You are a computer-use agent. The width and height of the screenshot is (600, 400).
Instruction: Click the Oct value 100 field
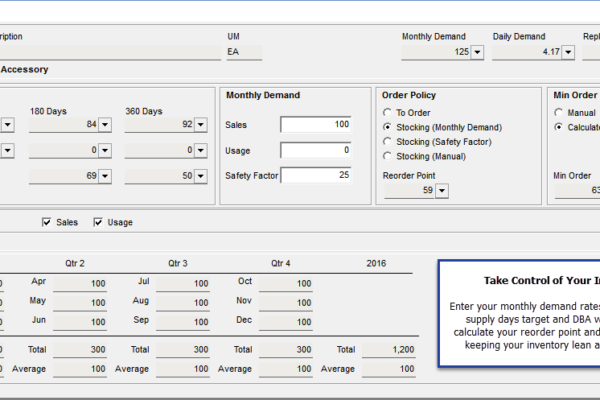(x=286, y=284)
